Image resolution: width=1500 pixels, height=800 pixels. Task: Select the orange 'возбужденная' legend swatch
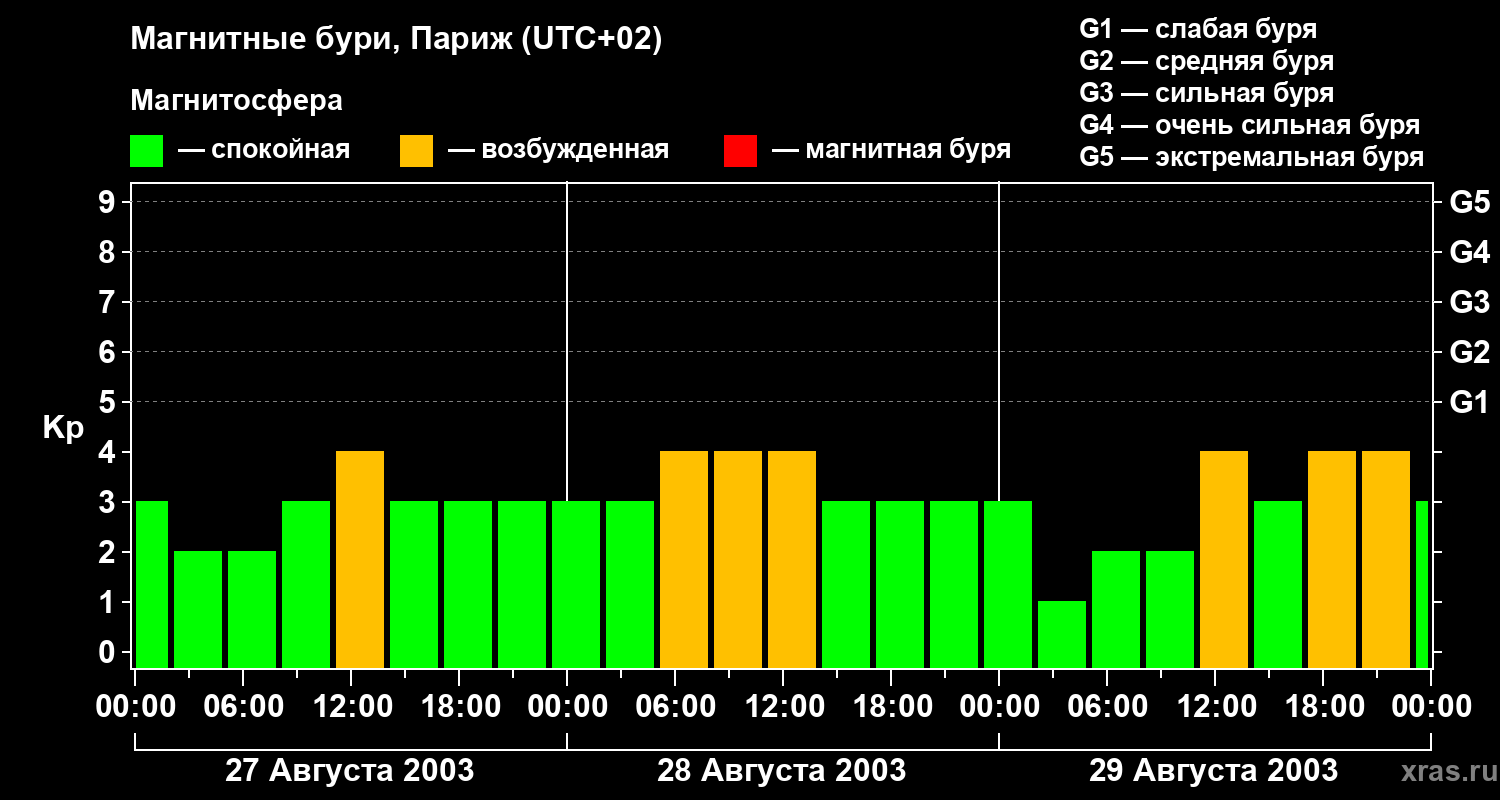(x=417, y=150)
